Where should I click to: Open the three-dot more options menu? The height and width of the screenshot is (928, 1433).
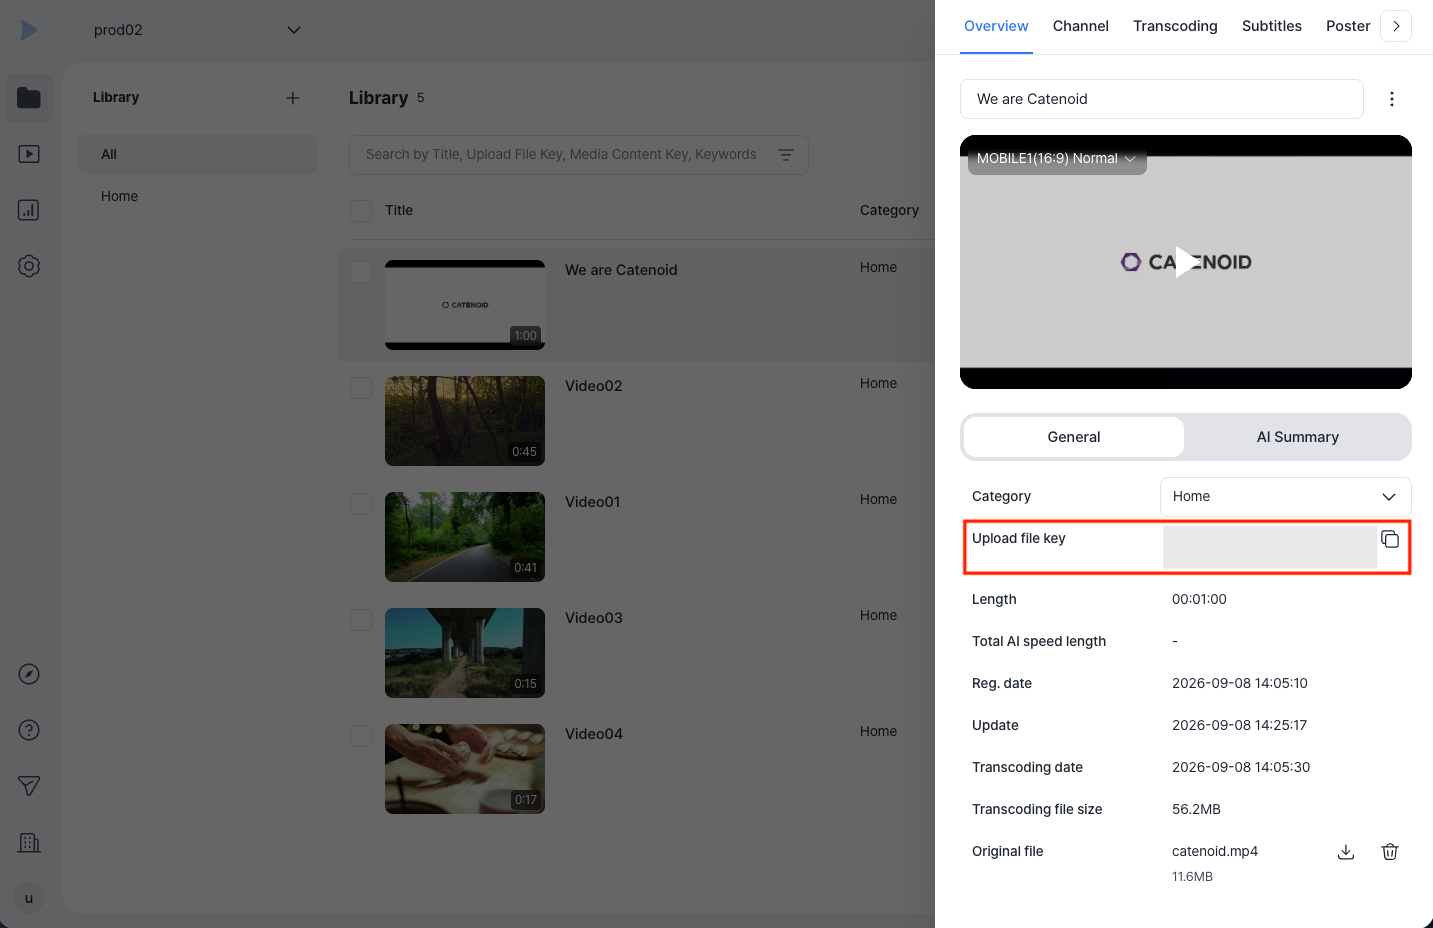[x=1392, y=99]
